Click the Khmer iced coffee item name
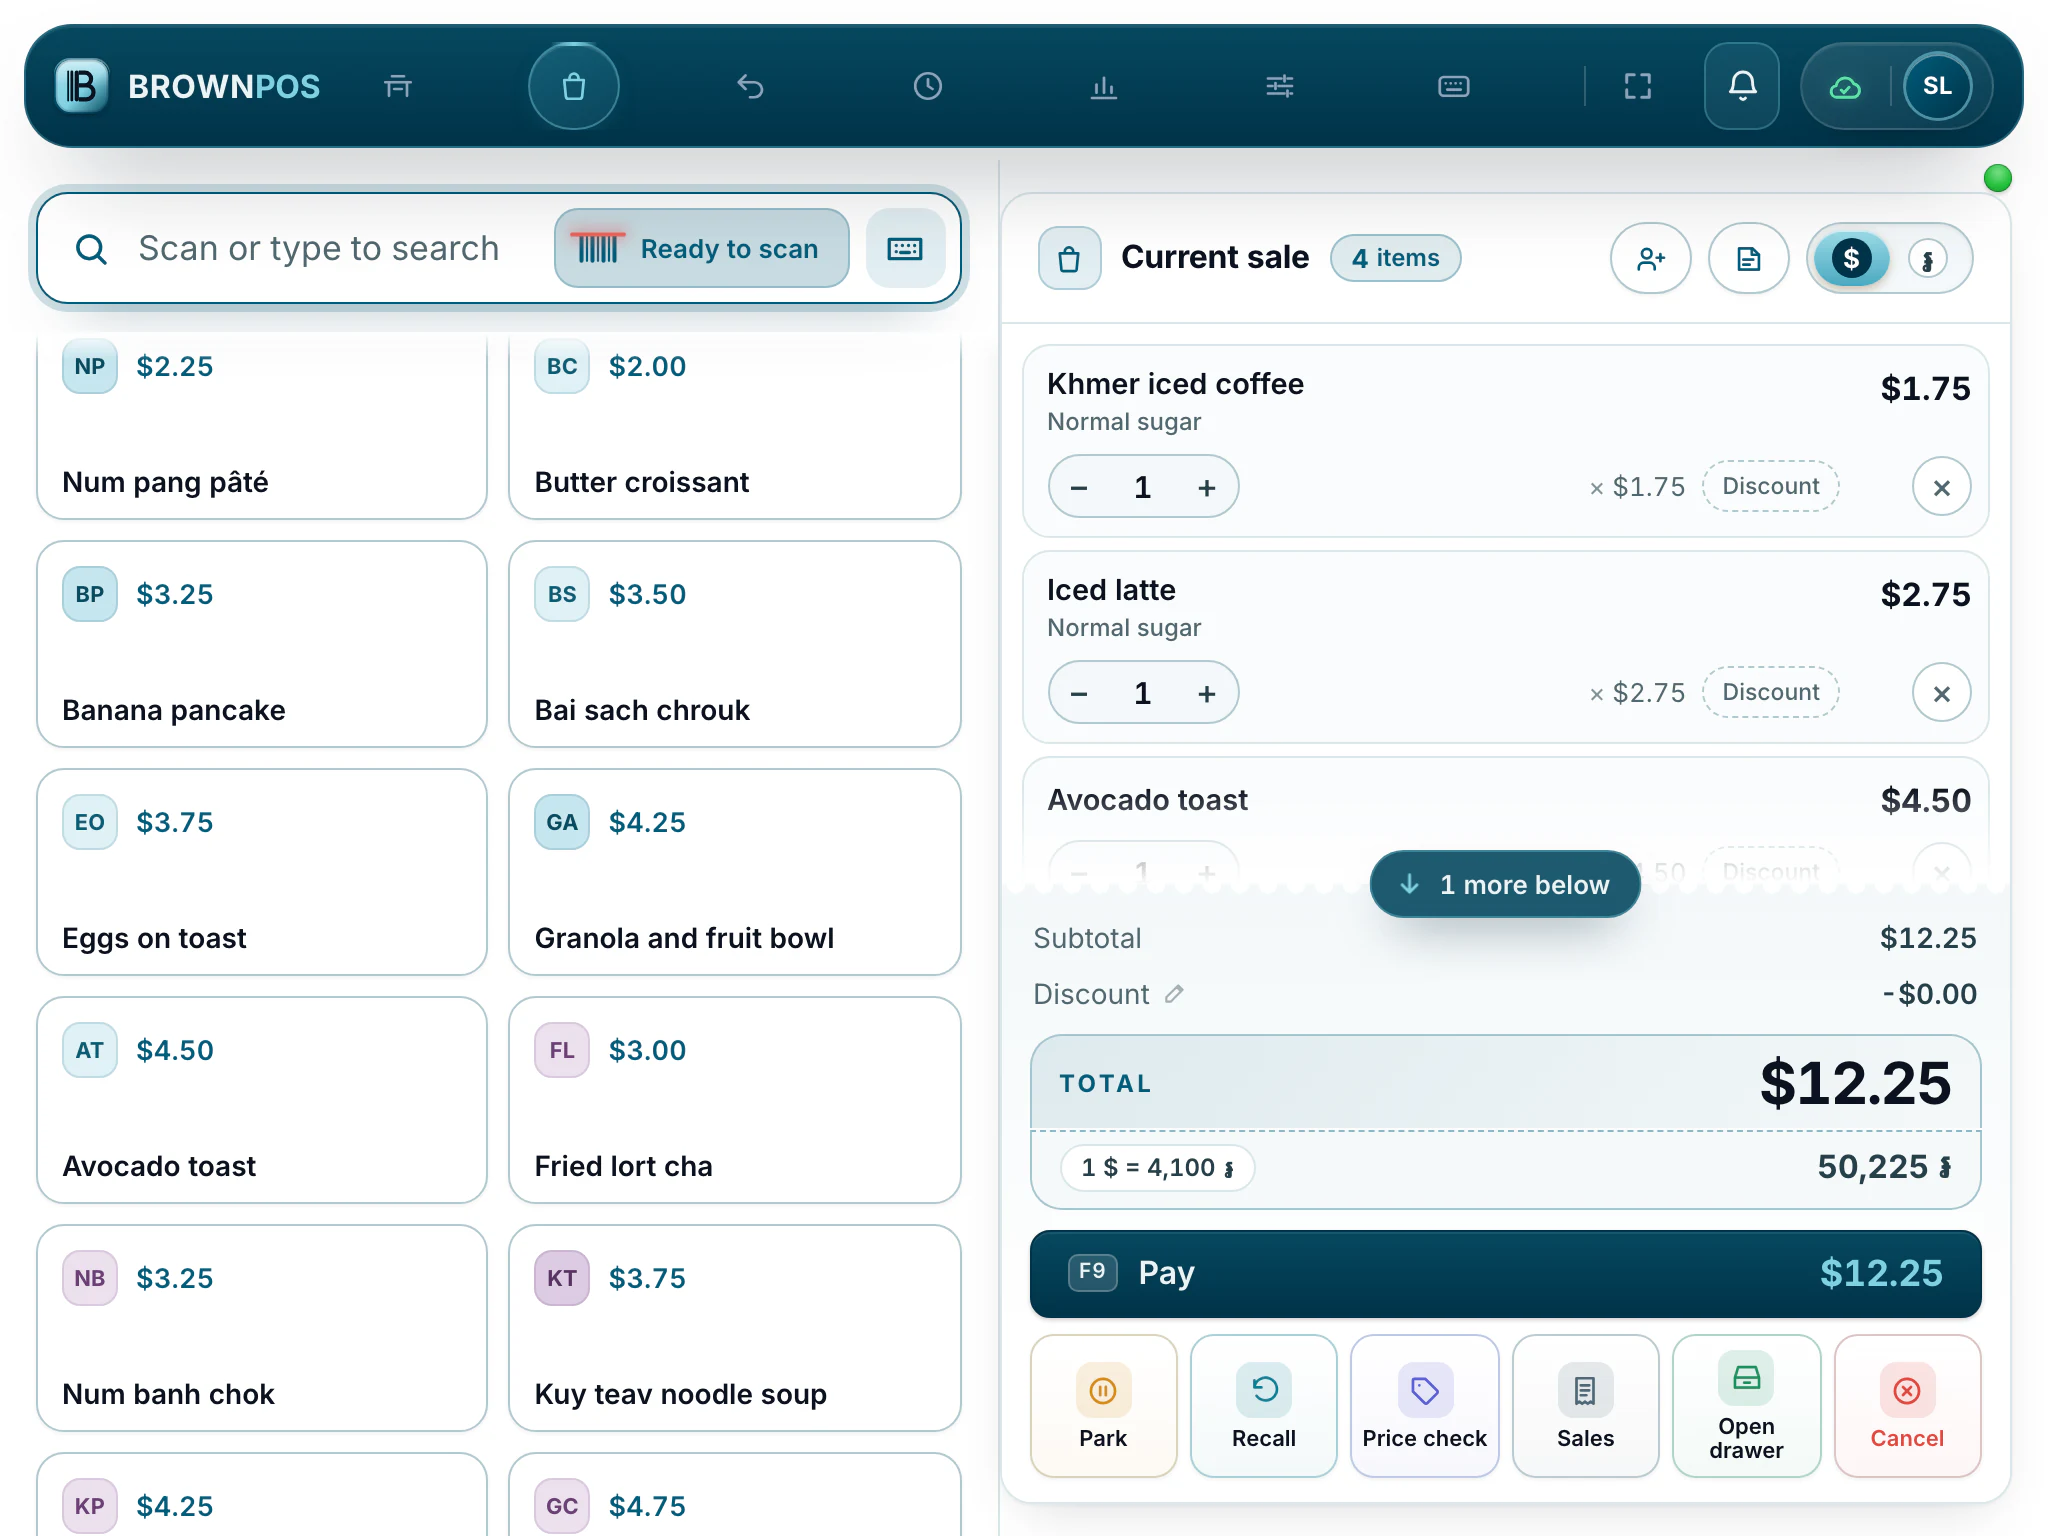Screen dimensions: 2048x1536 [x=1175, y=384]
